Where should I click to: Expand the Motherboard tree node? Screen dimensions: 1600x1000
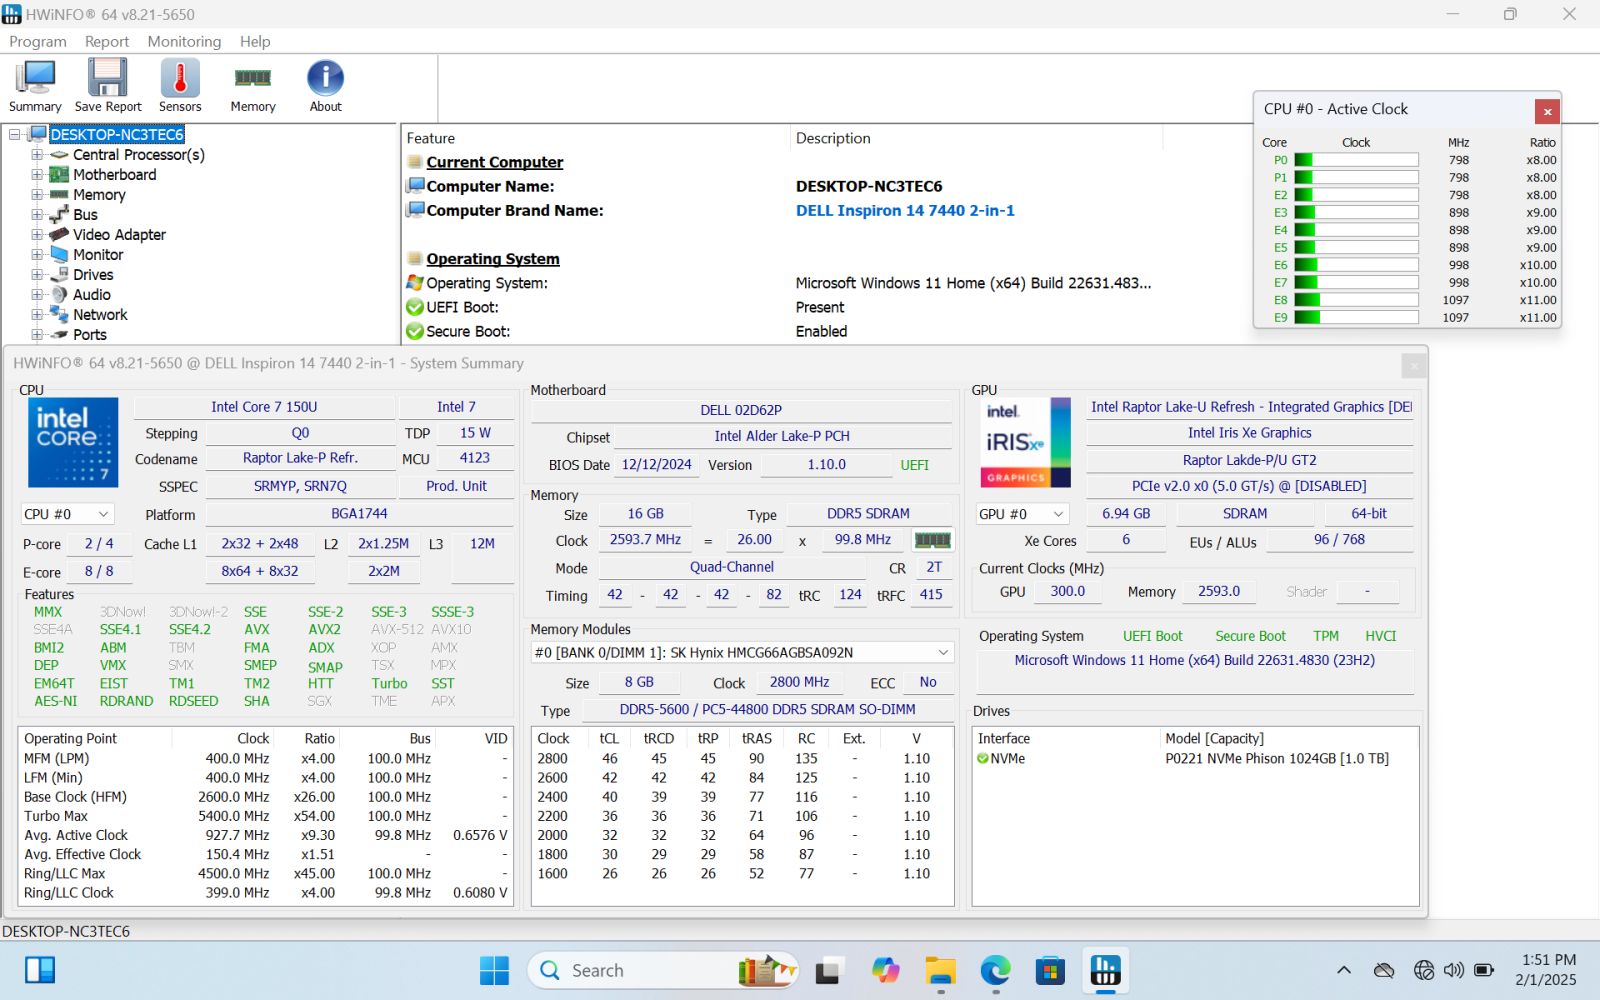37,175
